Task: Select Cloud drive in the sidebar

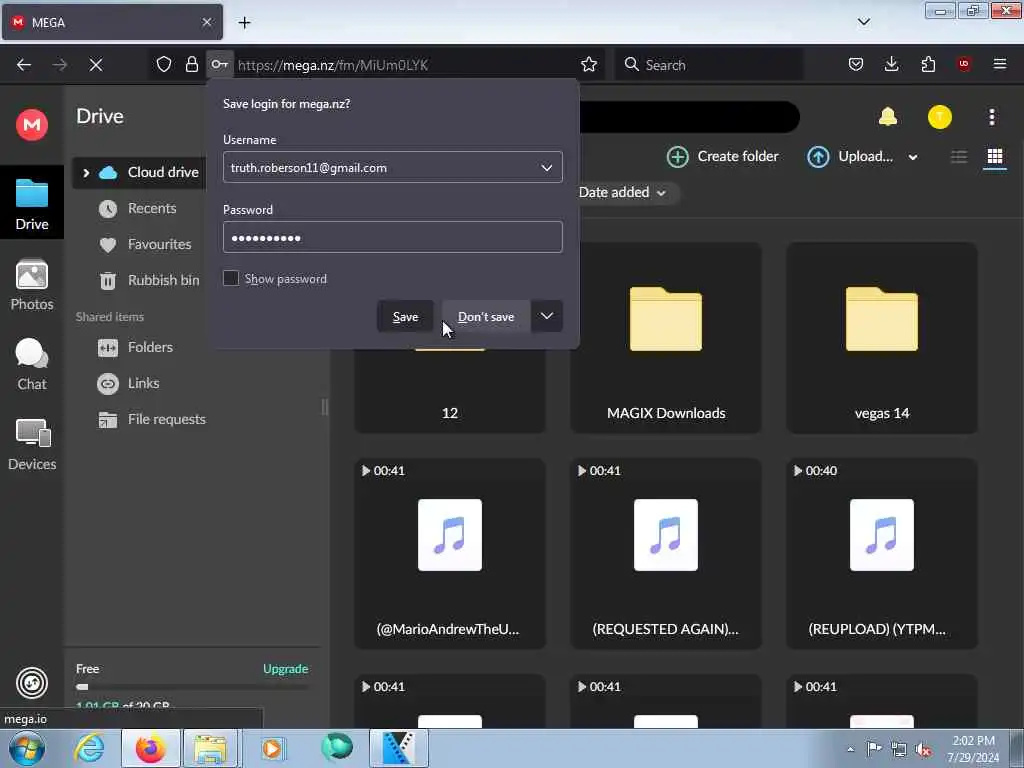Action: [163, 172]
